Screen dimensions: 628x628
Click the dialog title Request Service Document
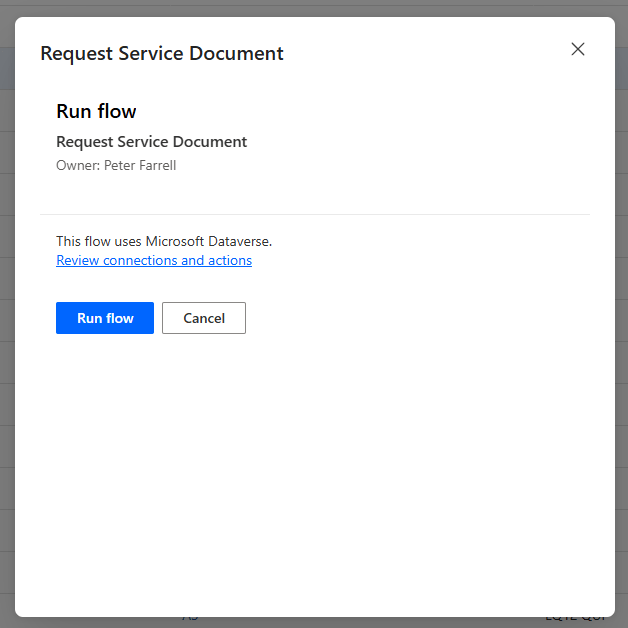(162, 53)
